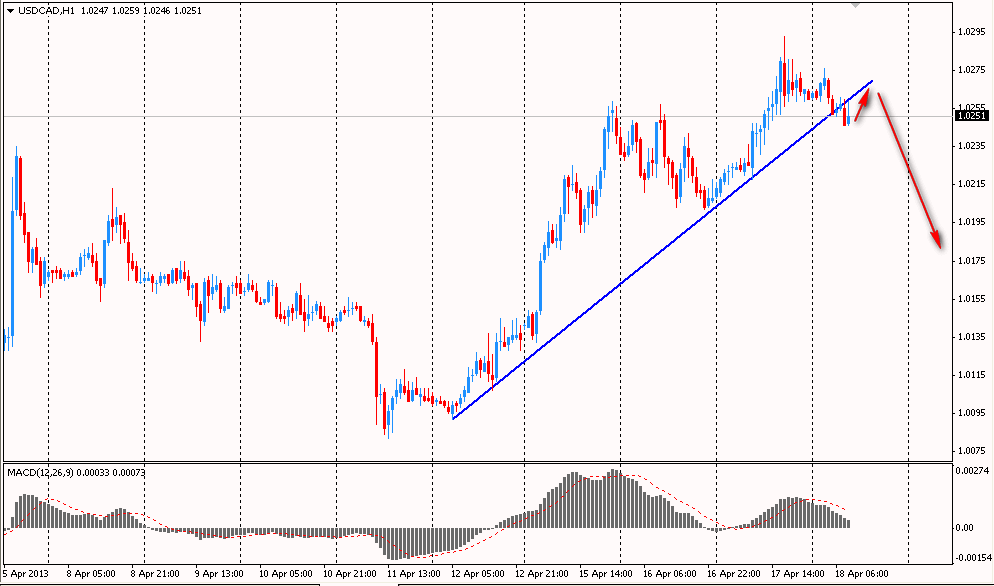This screenshot has width=994, height=586.
Task: Select the blue ascending trend line
Action: (x=662, y=251)
